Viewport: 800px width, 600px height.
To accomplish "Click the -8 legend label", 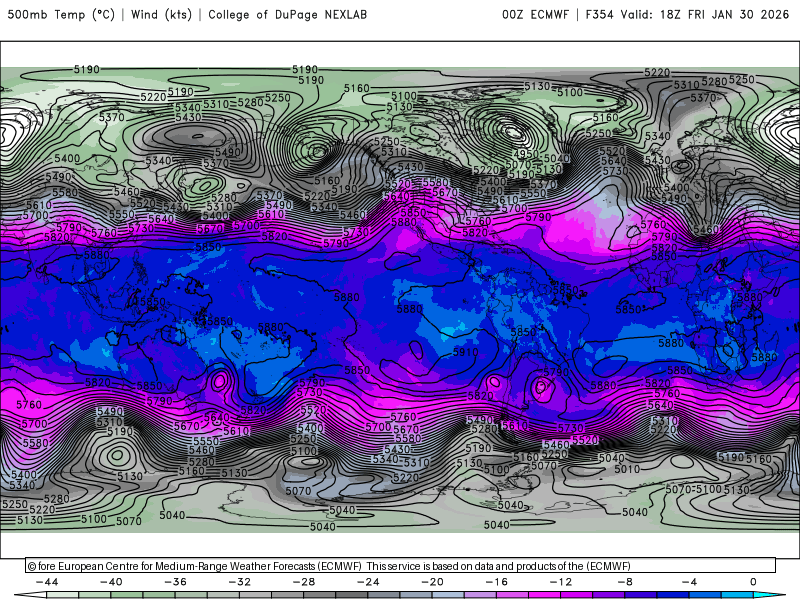I will point(624,582).
